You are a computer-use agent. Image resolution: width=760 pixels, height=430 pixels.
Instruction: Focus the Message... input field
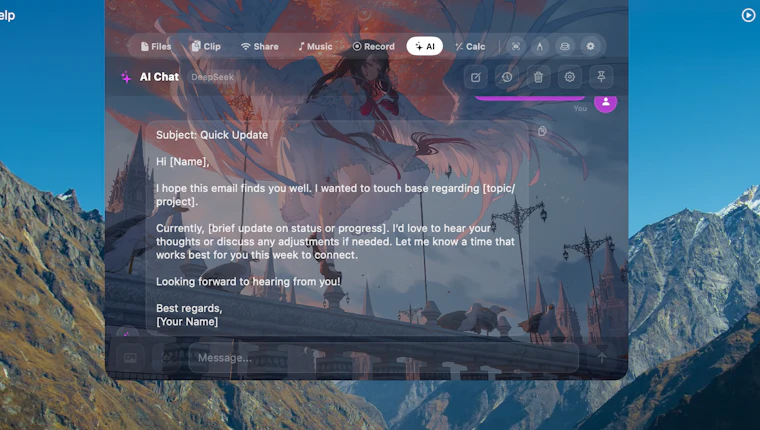coord(383,358)
